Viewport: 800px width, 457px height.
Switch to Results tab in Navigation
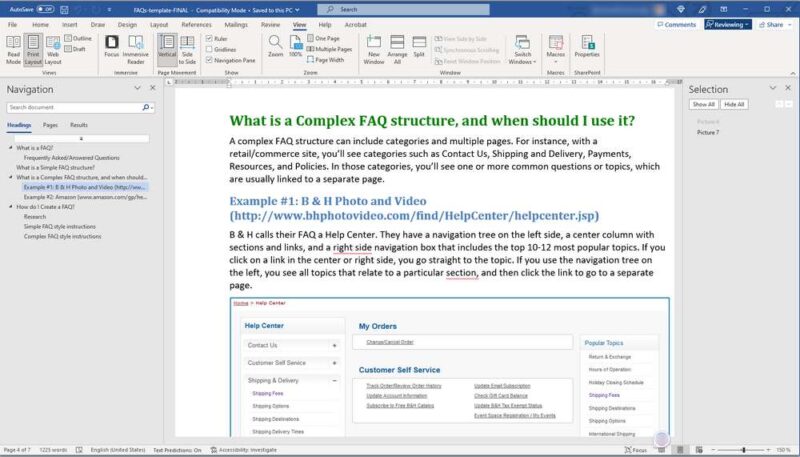79,125
